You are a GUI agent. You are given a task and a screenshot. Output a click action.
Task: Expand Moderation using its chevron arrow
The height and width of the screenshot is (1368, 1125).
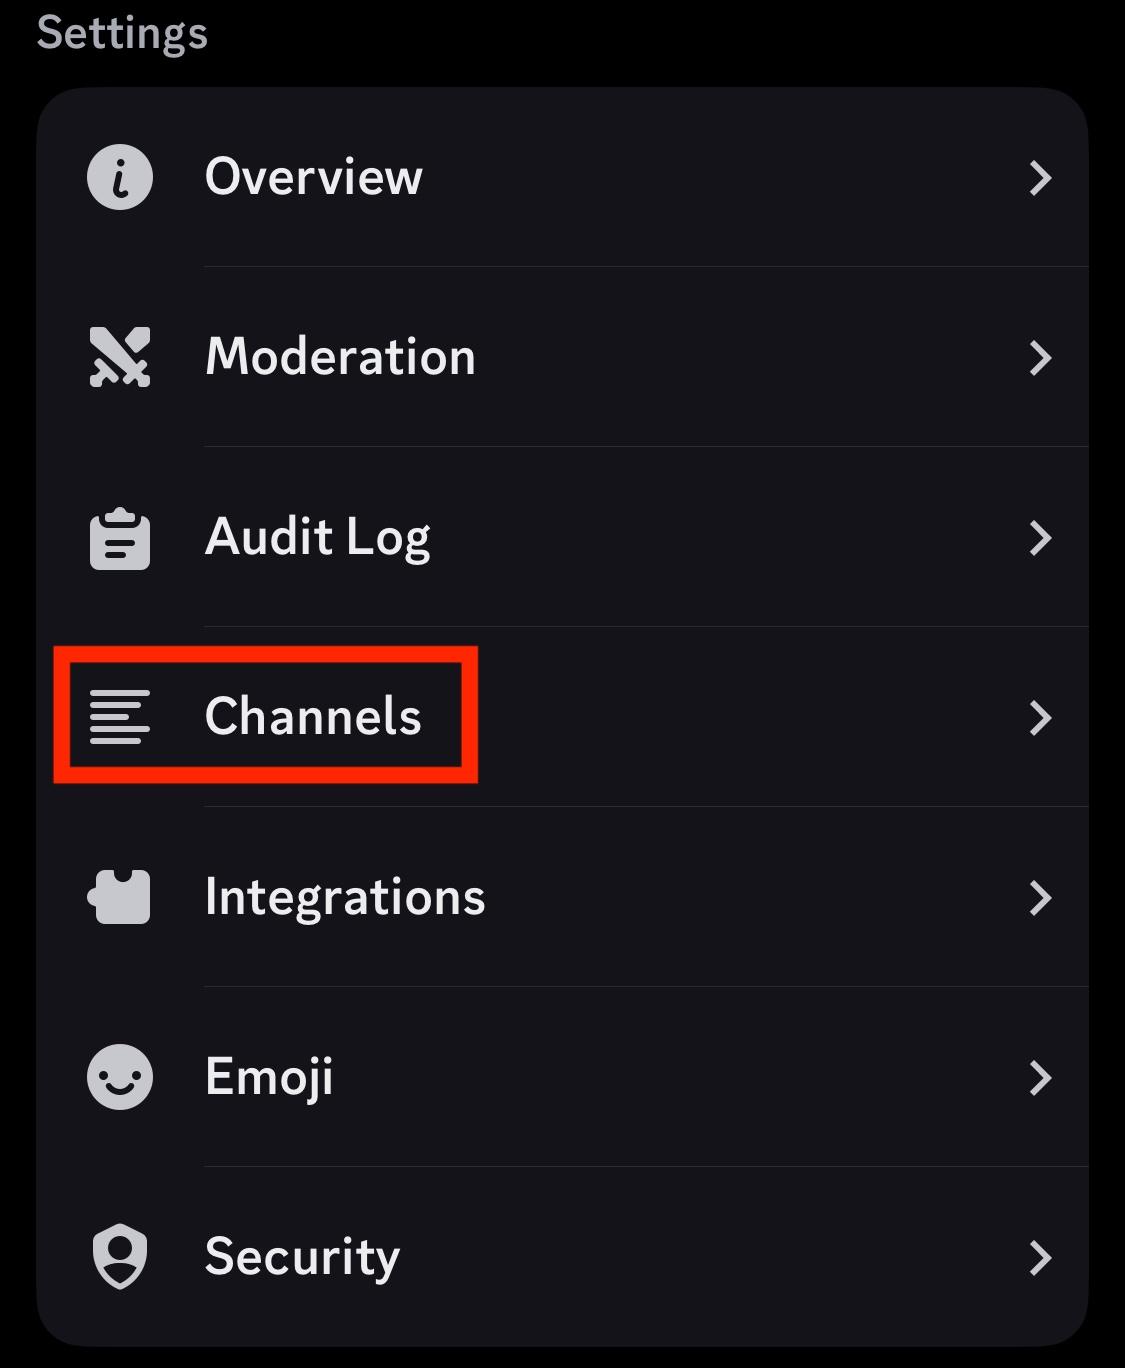pos(1041,358)
